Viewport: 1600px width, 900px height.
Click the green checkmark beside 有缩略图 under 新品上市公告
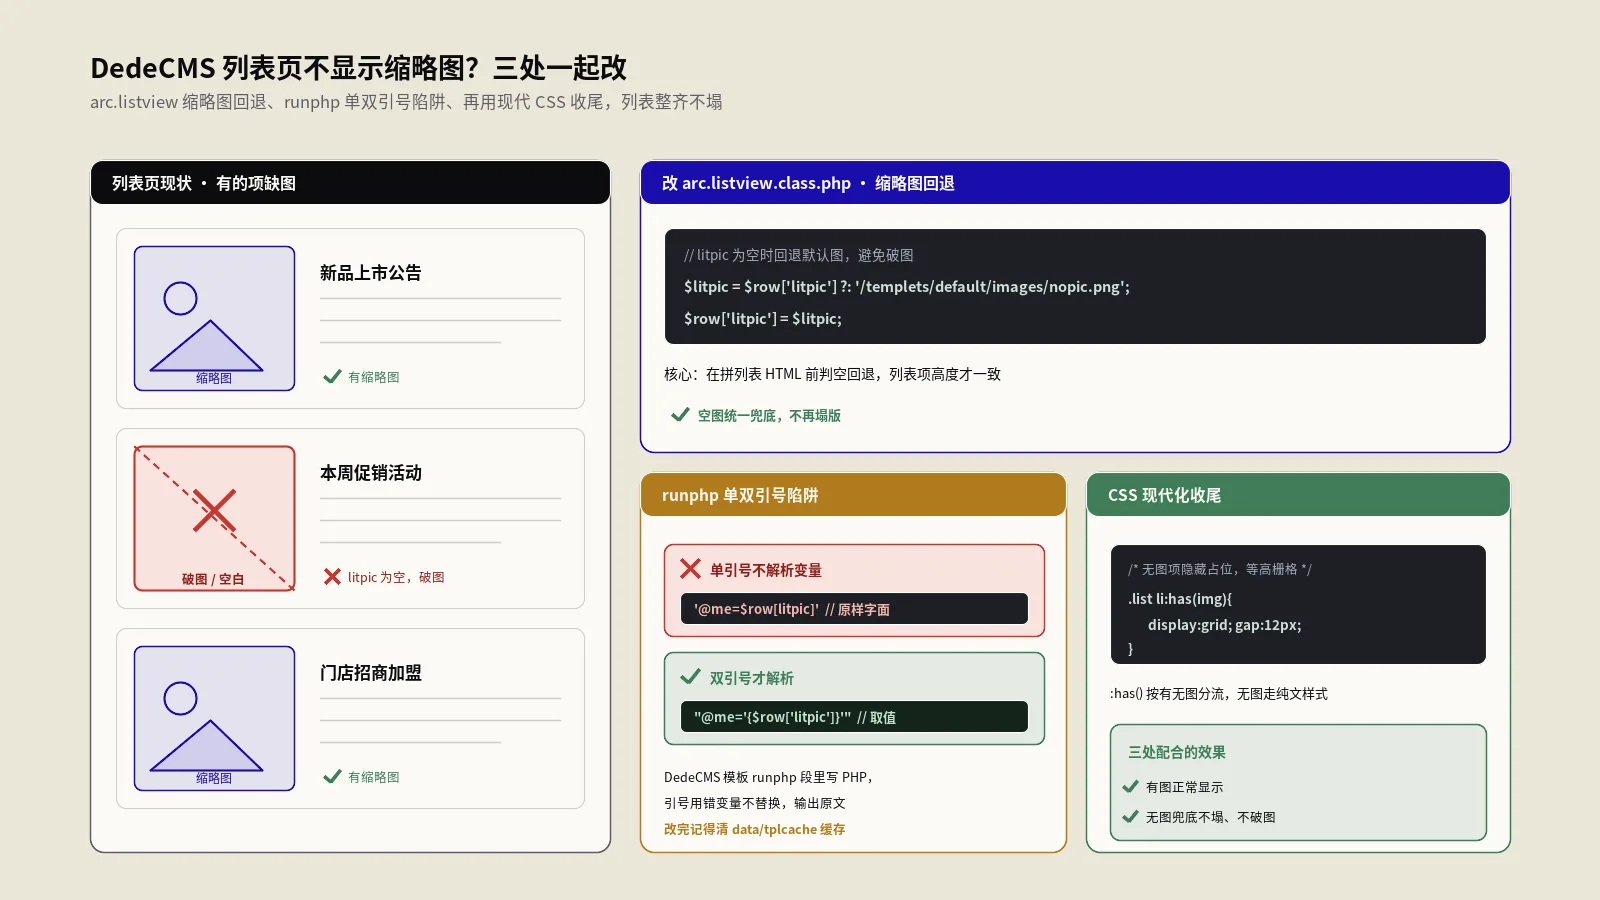[332, 377]
